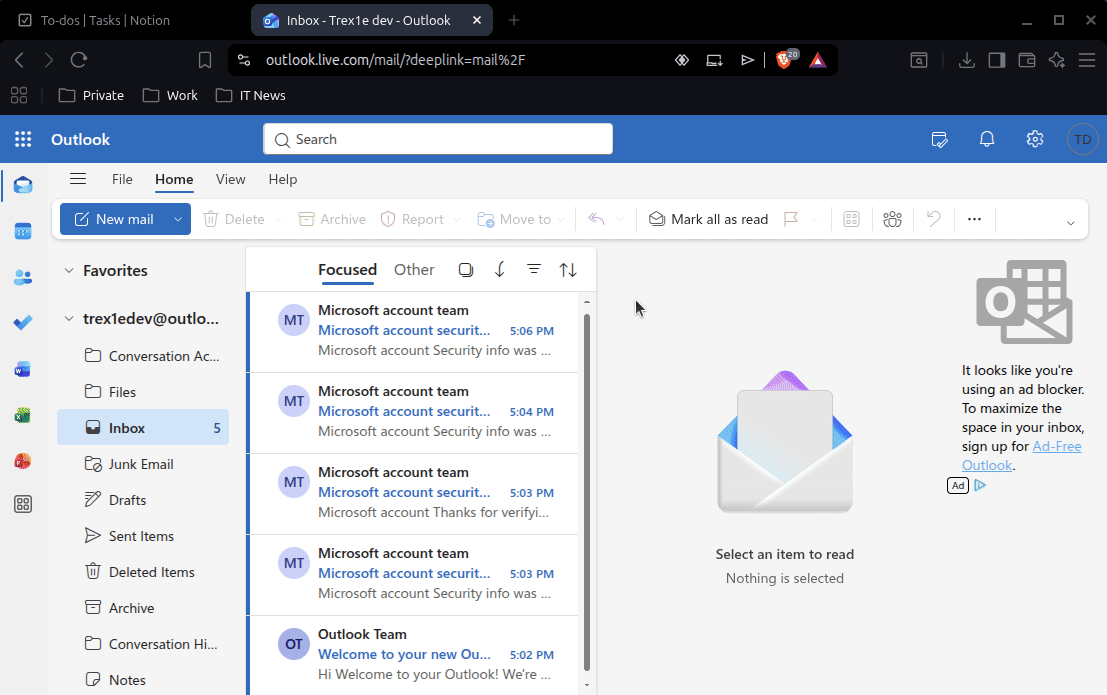Open the 5:06 PM Microsoft account team email
Image resolution: width=1107 pixels, height=695 pixels.
[x=413, y=331]
